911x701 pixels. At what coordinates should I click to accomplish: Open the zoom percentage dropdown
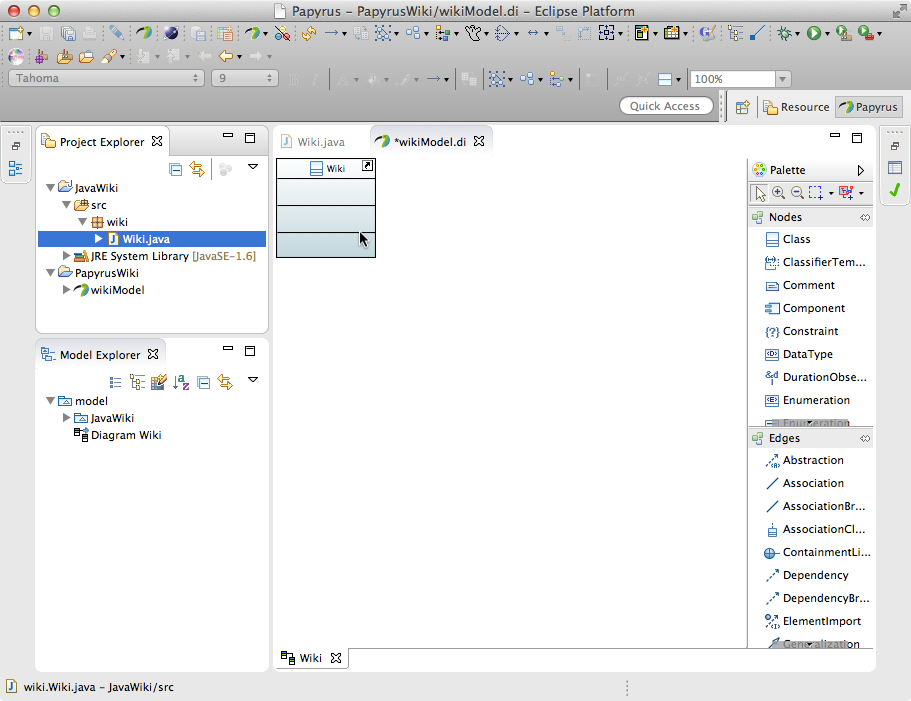click(783, 79)
